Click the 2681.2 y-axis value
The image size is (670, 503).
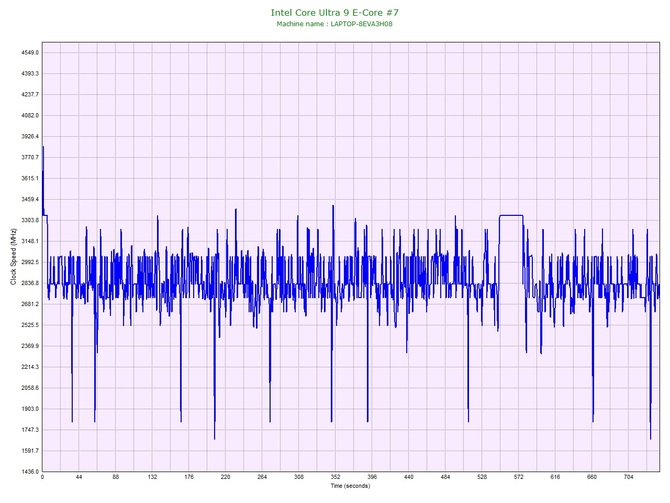[x=30, y=304]
